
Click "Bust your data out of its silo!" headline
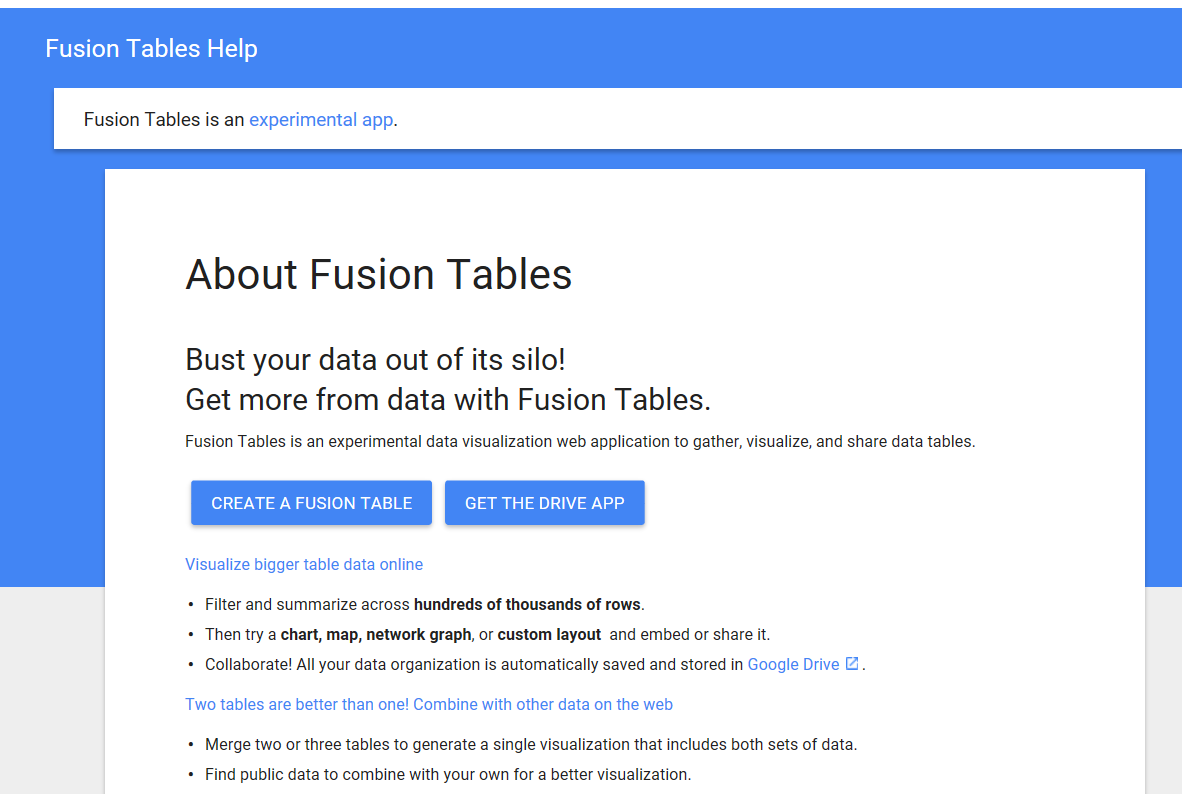376,359
